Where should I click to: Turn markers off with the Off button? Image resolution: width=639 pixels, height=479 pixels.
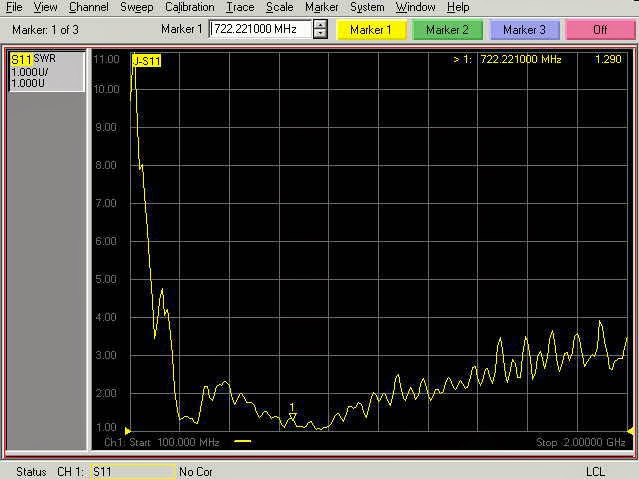(600, 30)
